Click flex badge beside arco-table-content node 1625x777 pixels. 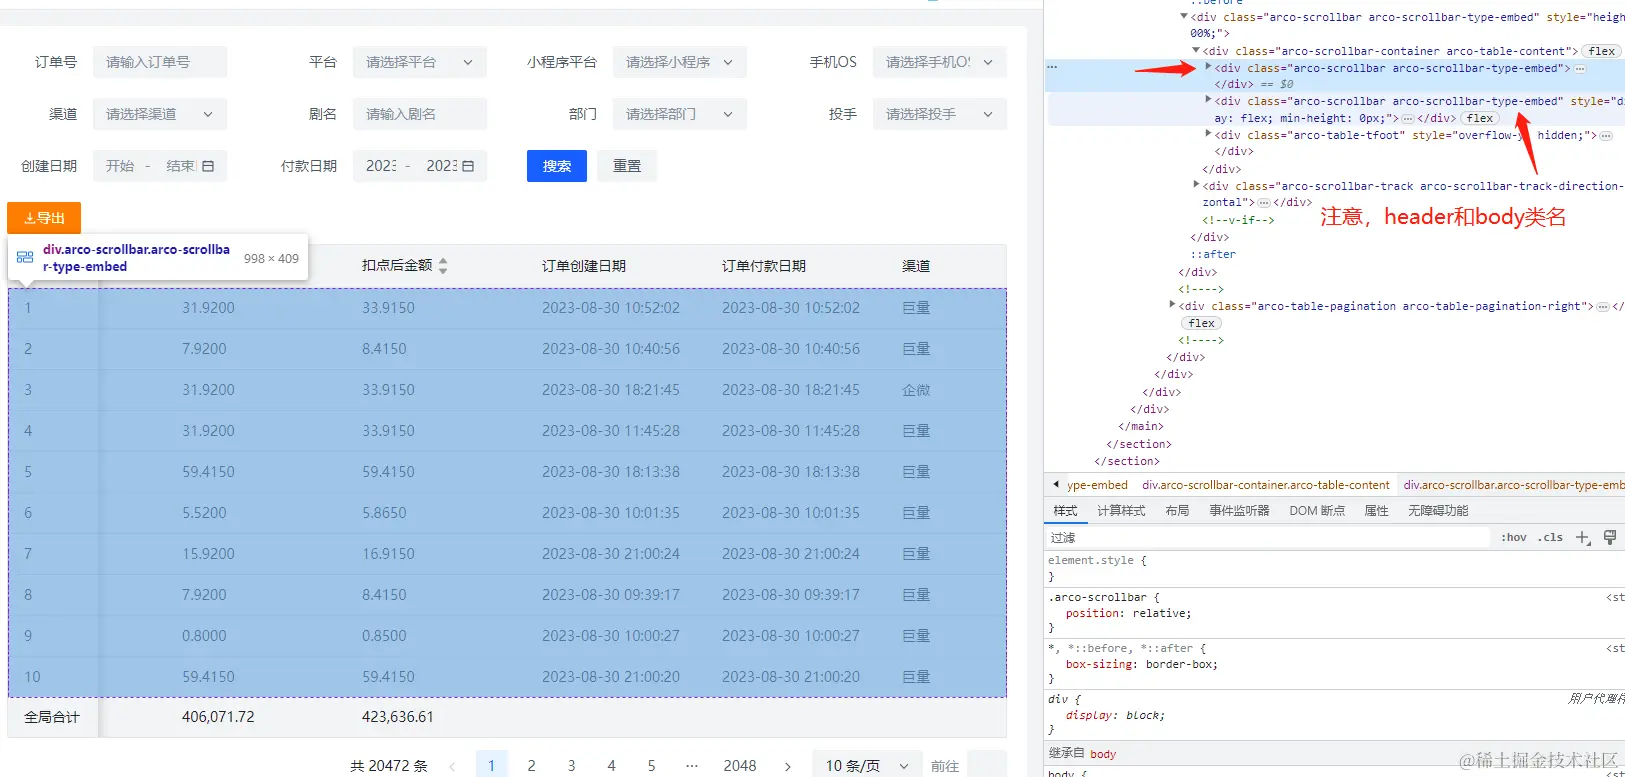pyautogui.click(x=1602, y=51)
